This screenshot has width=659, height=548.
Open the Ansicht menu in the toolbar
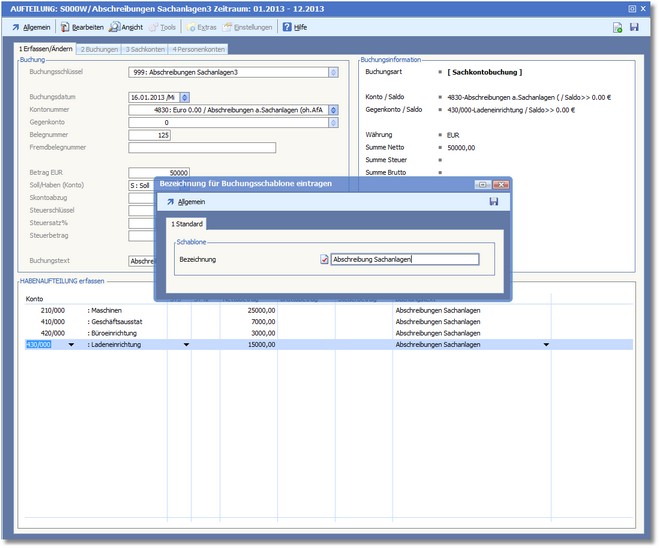(x=126, y=27)
